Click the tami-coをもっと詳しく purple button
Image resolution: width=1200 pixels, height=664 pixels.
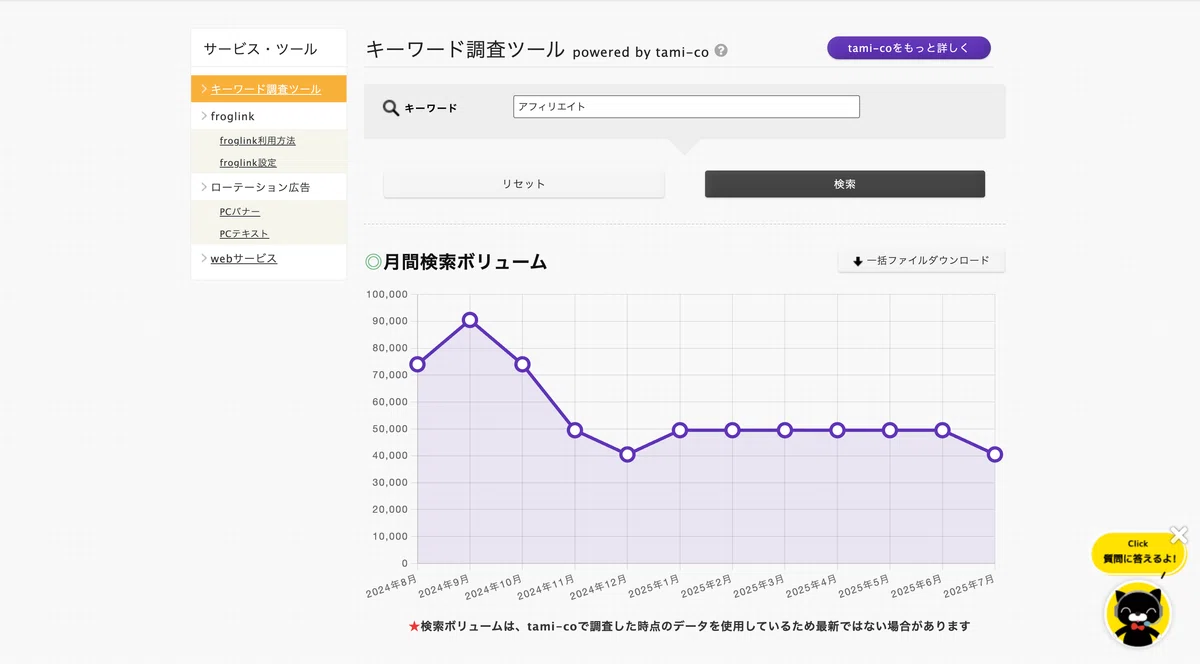(x=909, y=48)
